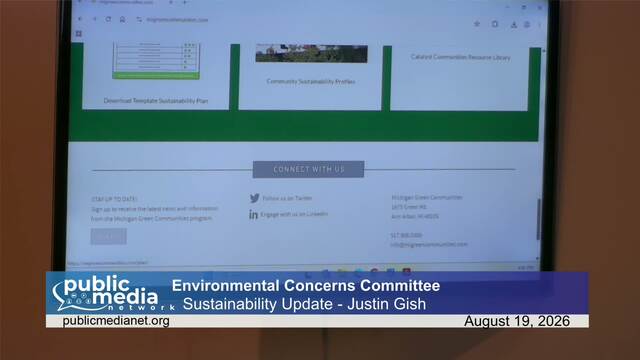Click the page vertical scrollbar thumb
This screenshot has width=640, height=360.
pyautogui.click(x=538, y=219)
